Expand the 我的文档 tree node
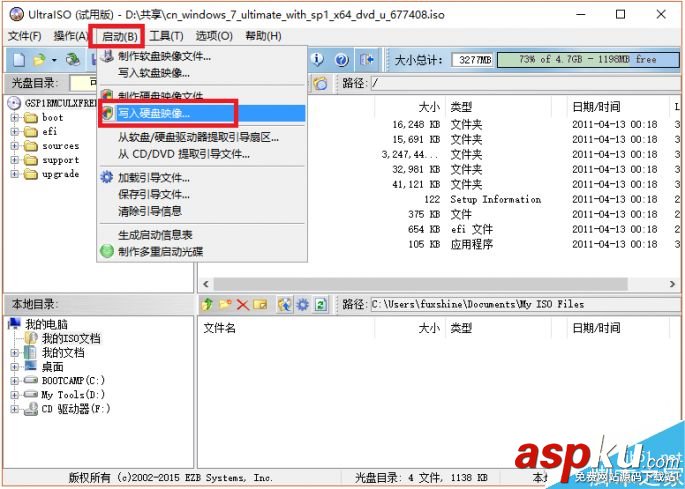The height and width of the screenshot is (489, 685). [14, 353]
